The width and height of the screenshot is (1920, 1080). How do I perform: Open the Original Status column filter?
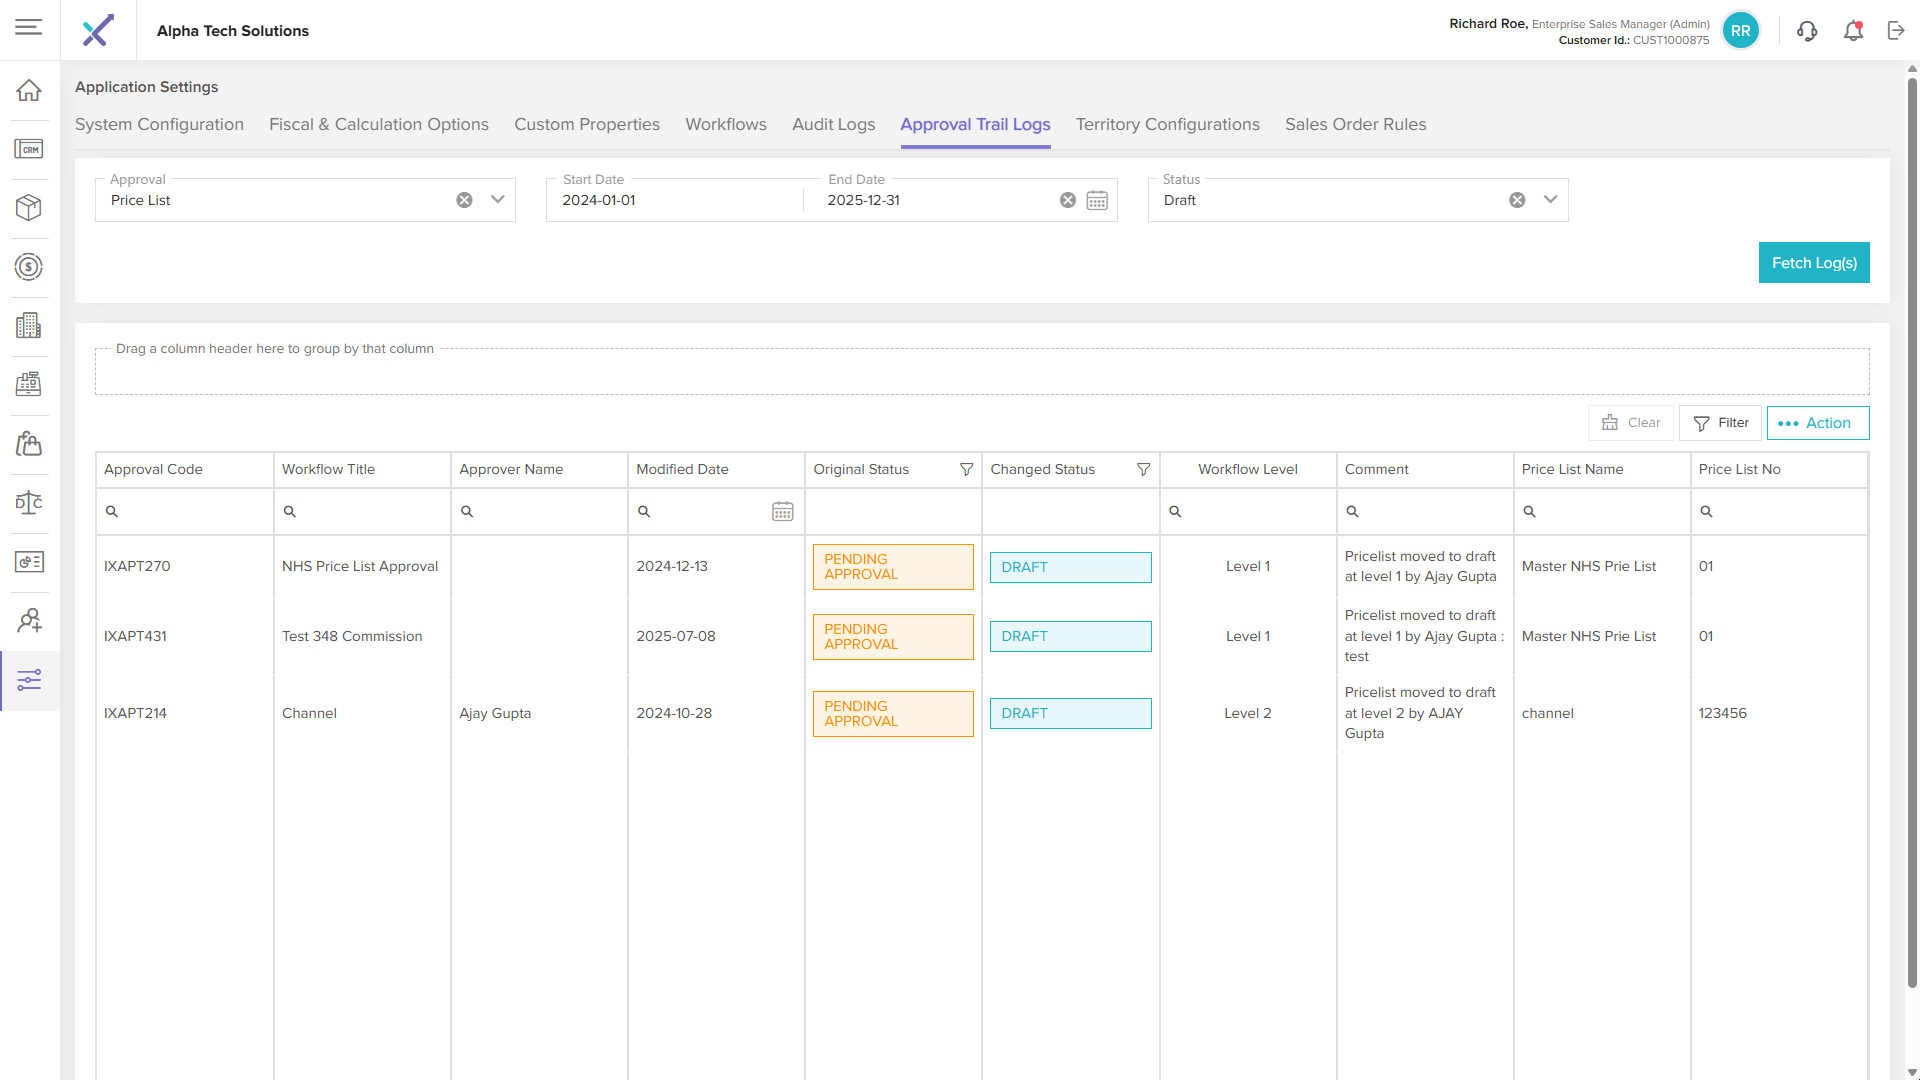tap(966, 469)
